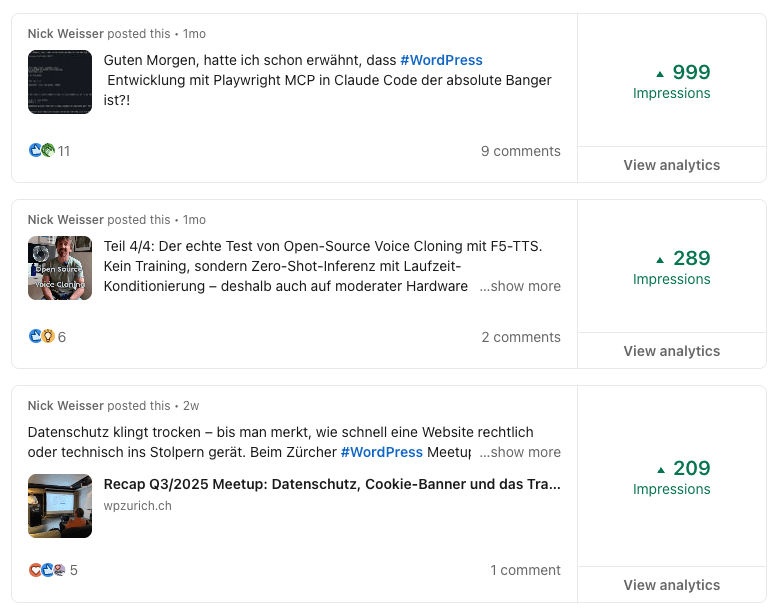This screenshot has height=614, width=779.
Task: Open the Recap Q3/2025 Meetup article title
Action: point(332,484)
